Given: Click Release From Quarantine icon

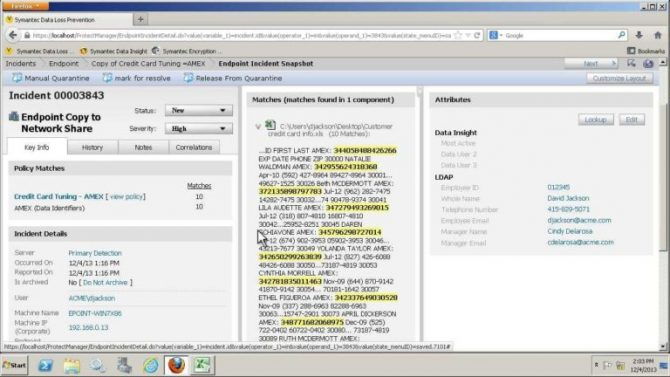Looking at the screenshot, I should pos(188,78).
